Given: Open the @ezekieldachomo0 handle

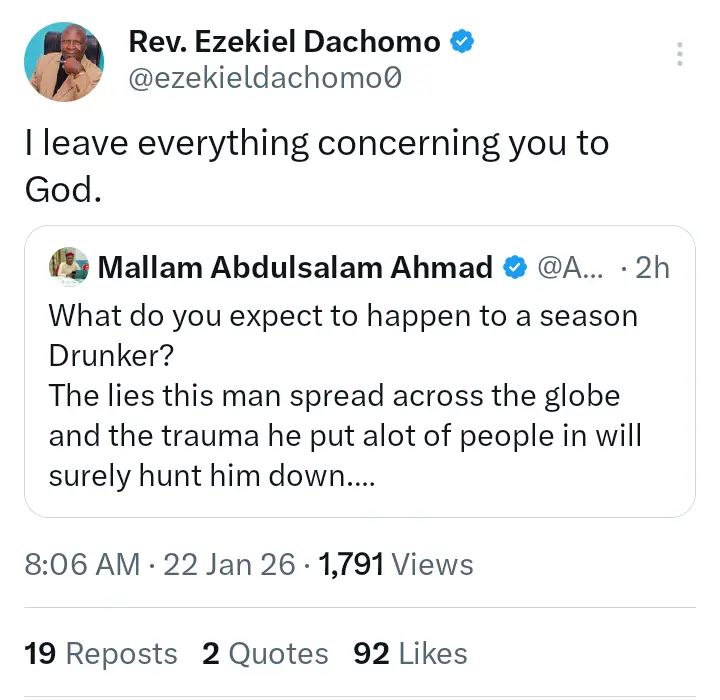Looking at the screenshot, I should point(266,77).
